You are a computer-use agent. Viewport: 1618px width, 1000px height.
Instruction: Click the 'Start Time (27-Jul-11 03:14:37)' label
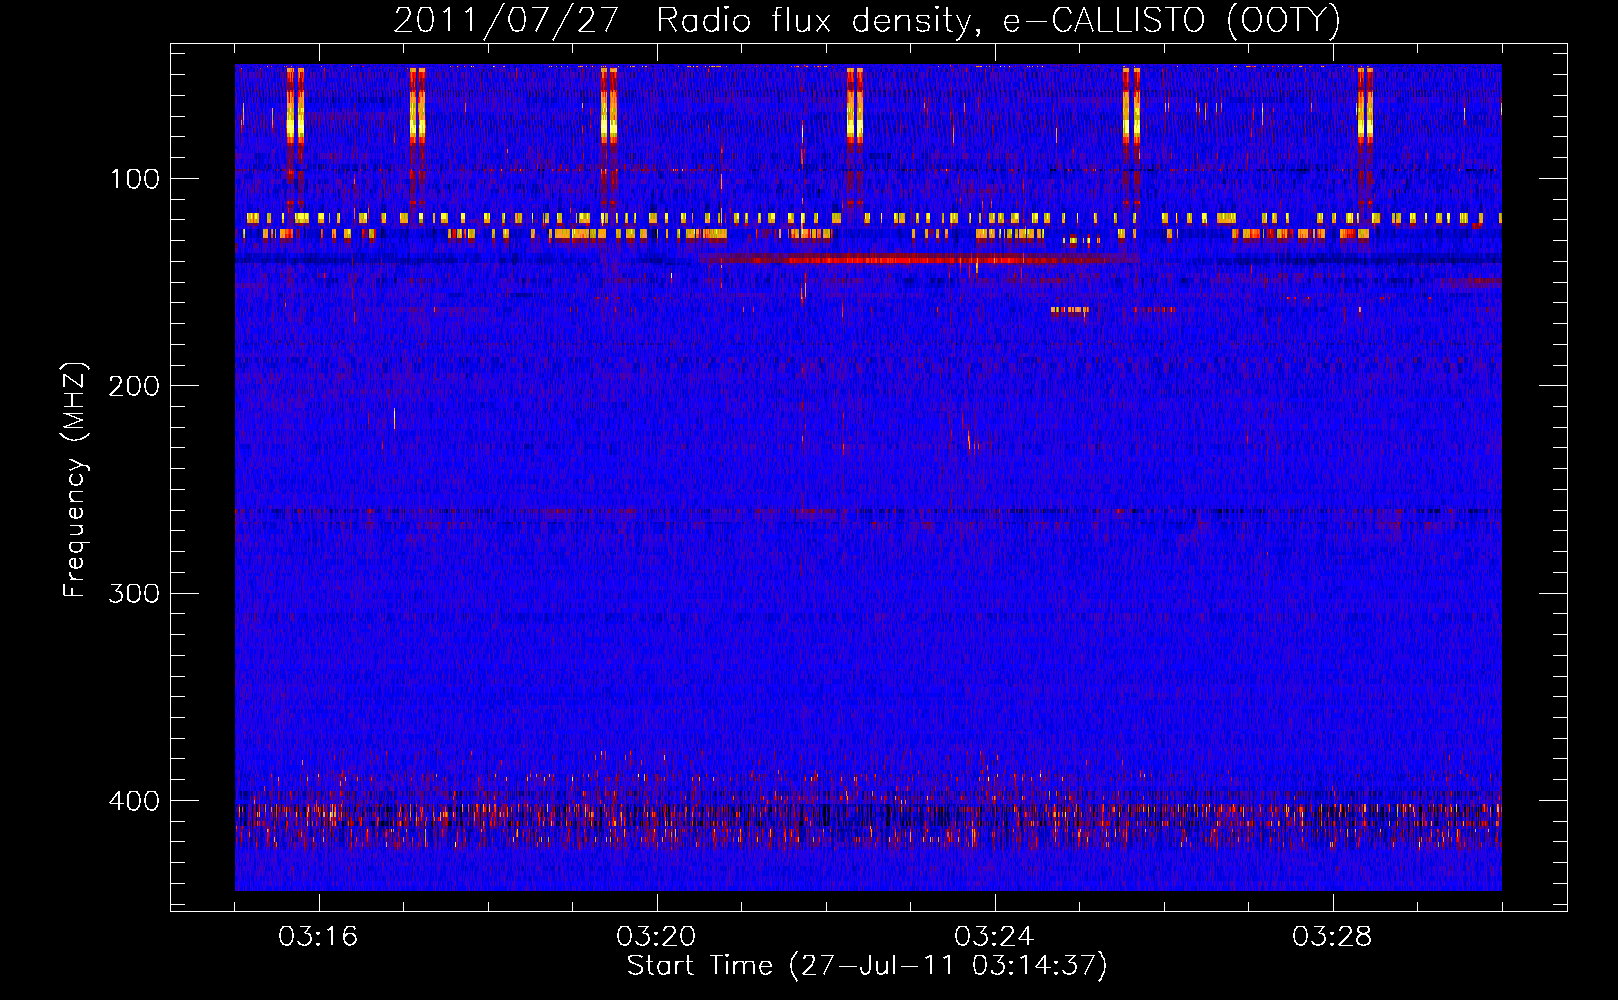coord(867,966)
